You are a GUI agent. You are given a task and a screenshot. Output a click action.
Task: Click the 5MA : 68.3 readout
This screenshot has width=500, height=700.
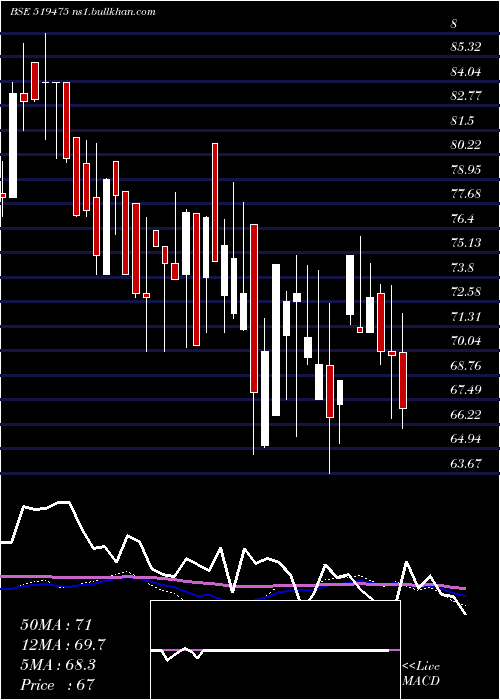[58, 665]
